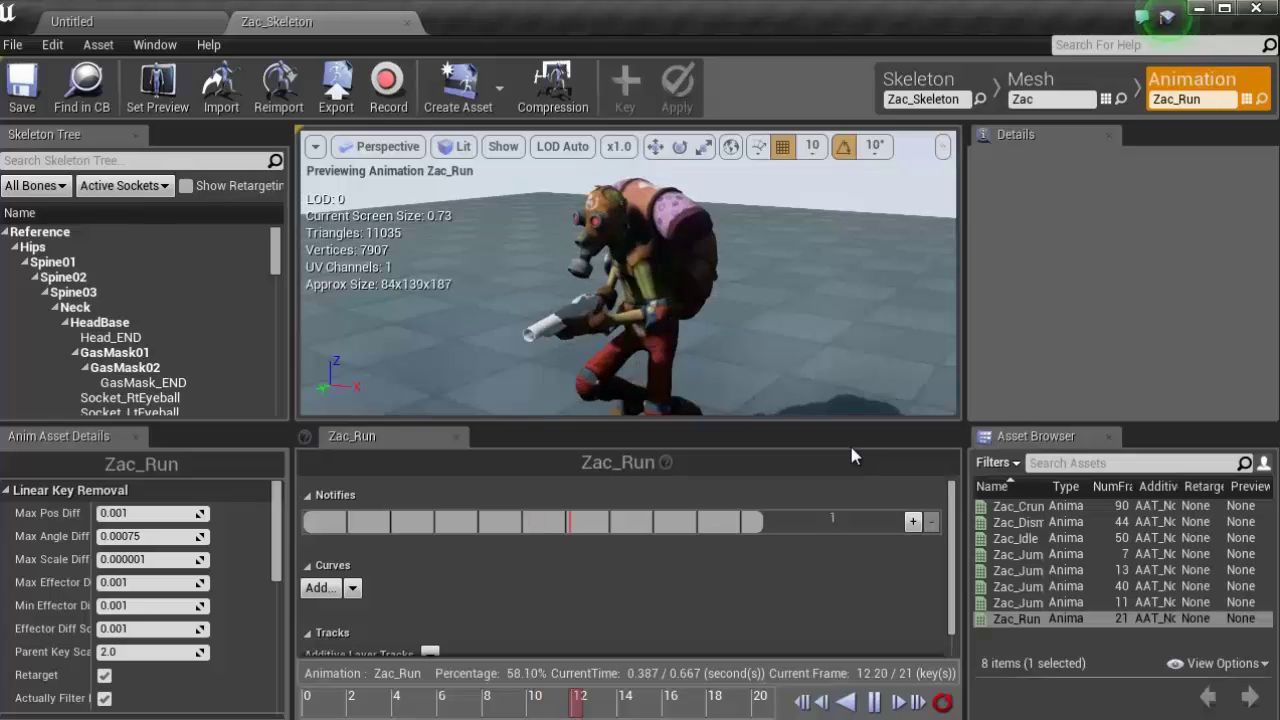Click the red timeline scrubber handle

(576, 704)
